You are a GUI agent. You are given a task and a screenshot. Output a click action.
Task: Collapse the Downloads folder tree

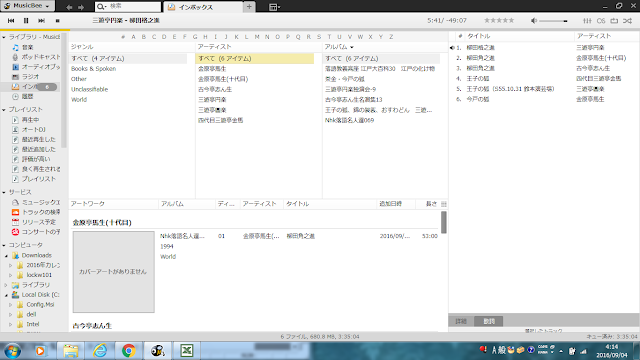click(6, 256)
